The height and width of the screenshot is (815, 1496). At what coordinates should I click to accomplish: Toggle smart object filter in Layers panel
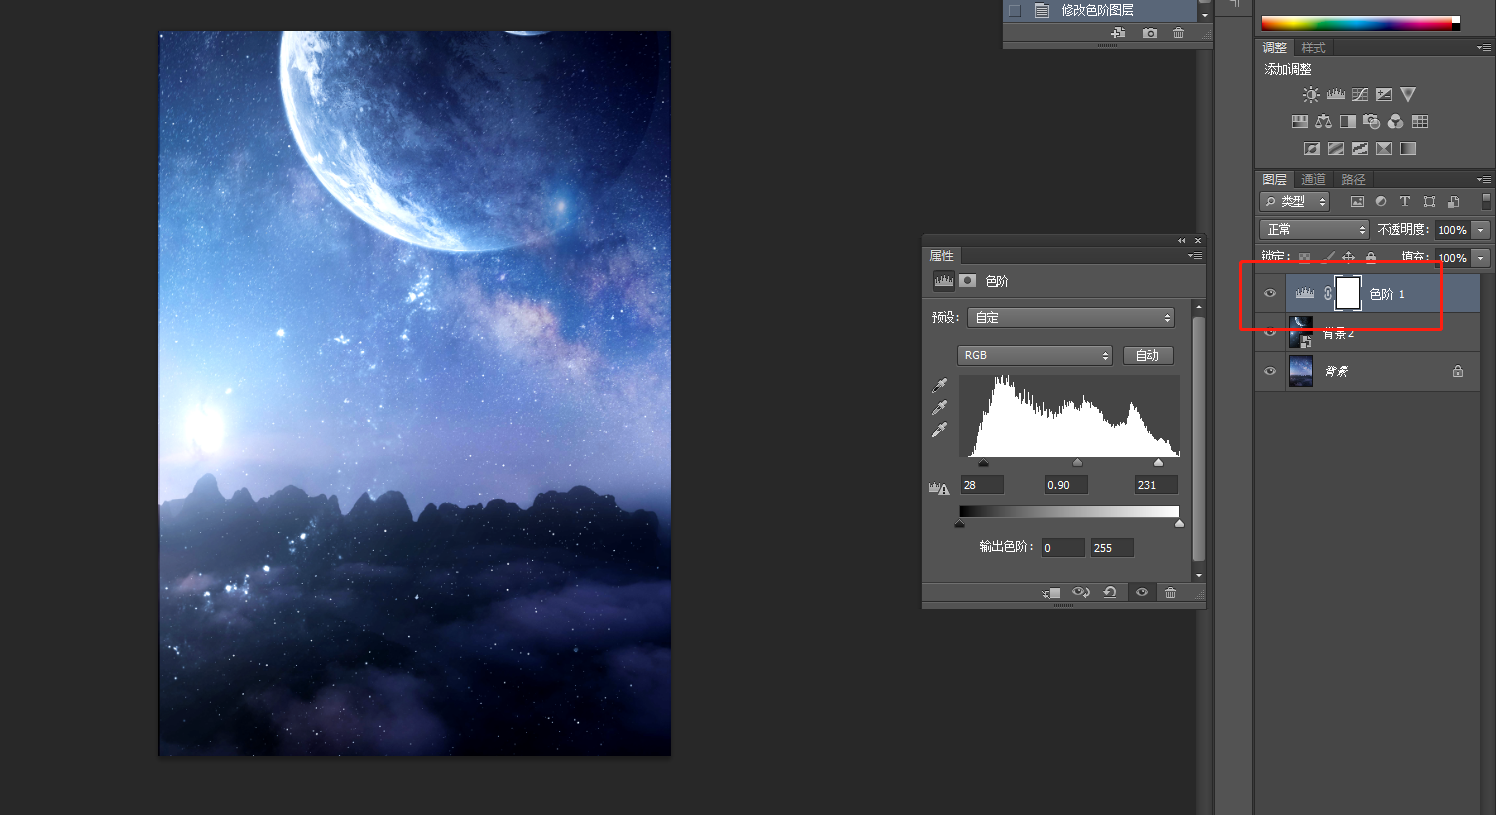(x=1453, y=201)
